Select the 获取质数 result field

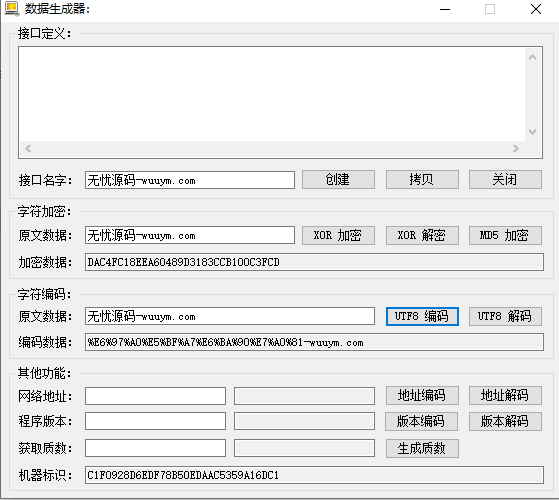point(304,448)
